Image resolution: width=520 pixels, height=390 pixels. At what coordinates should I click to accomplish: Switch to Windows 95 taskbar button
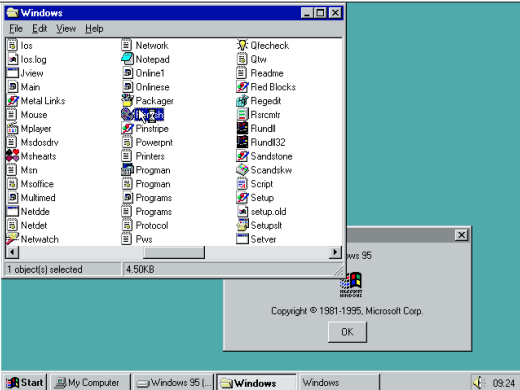(174, 382)
